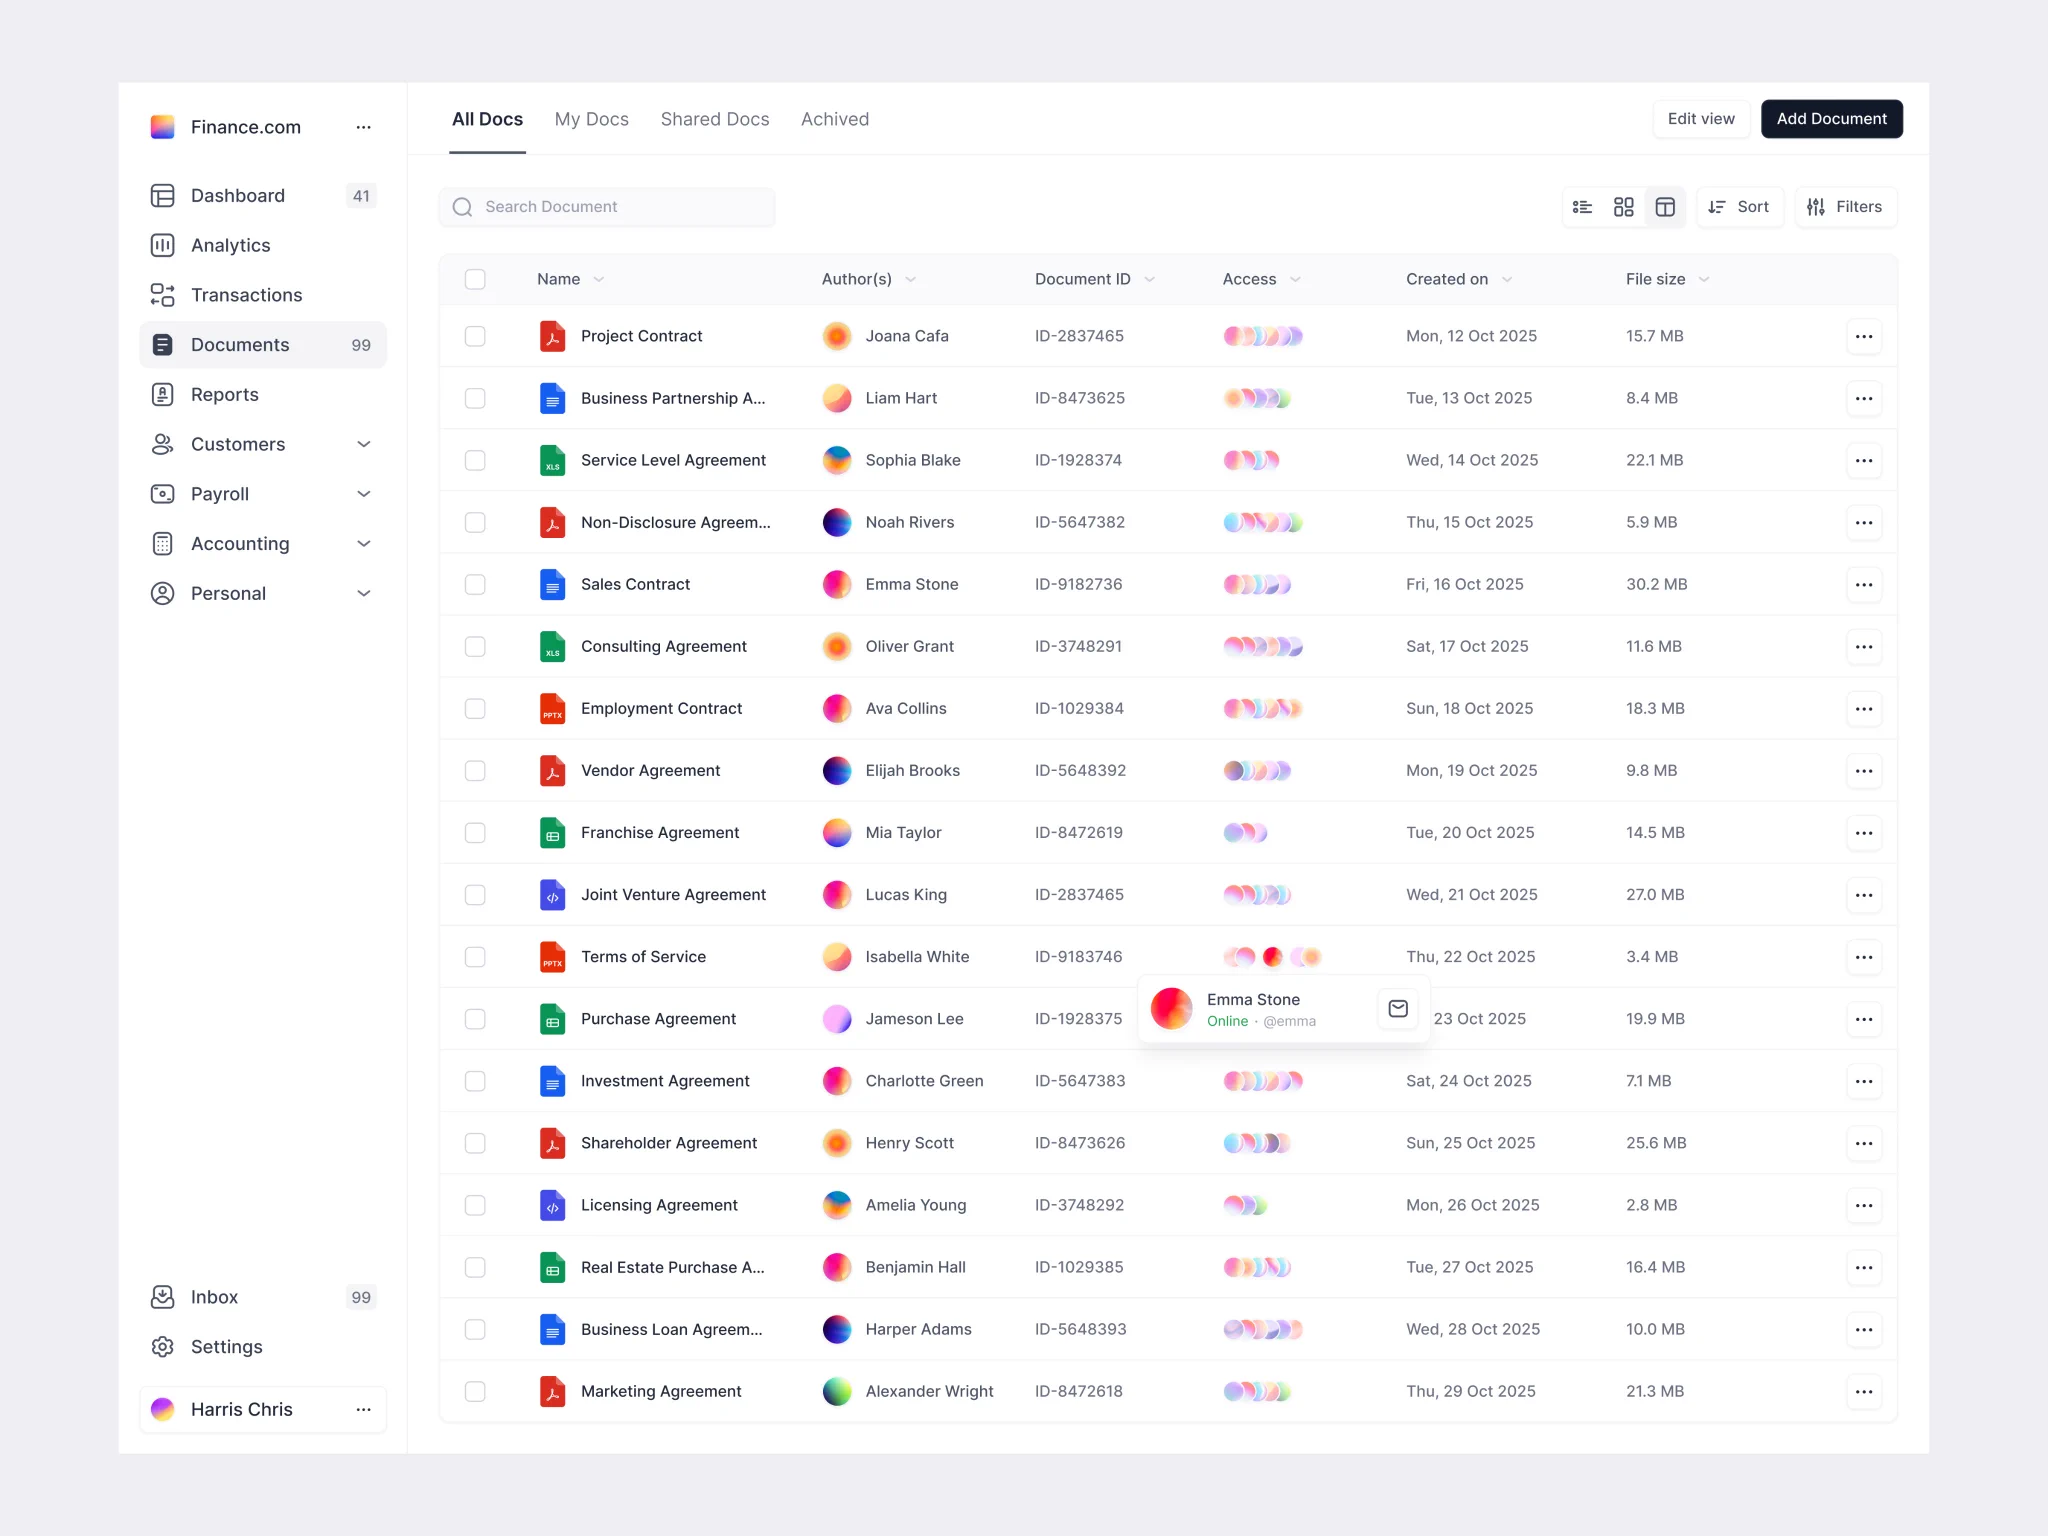Open Settings gear in sidebar
This screenshot has width=2048, height=1536.
tap(162, 1347)
